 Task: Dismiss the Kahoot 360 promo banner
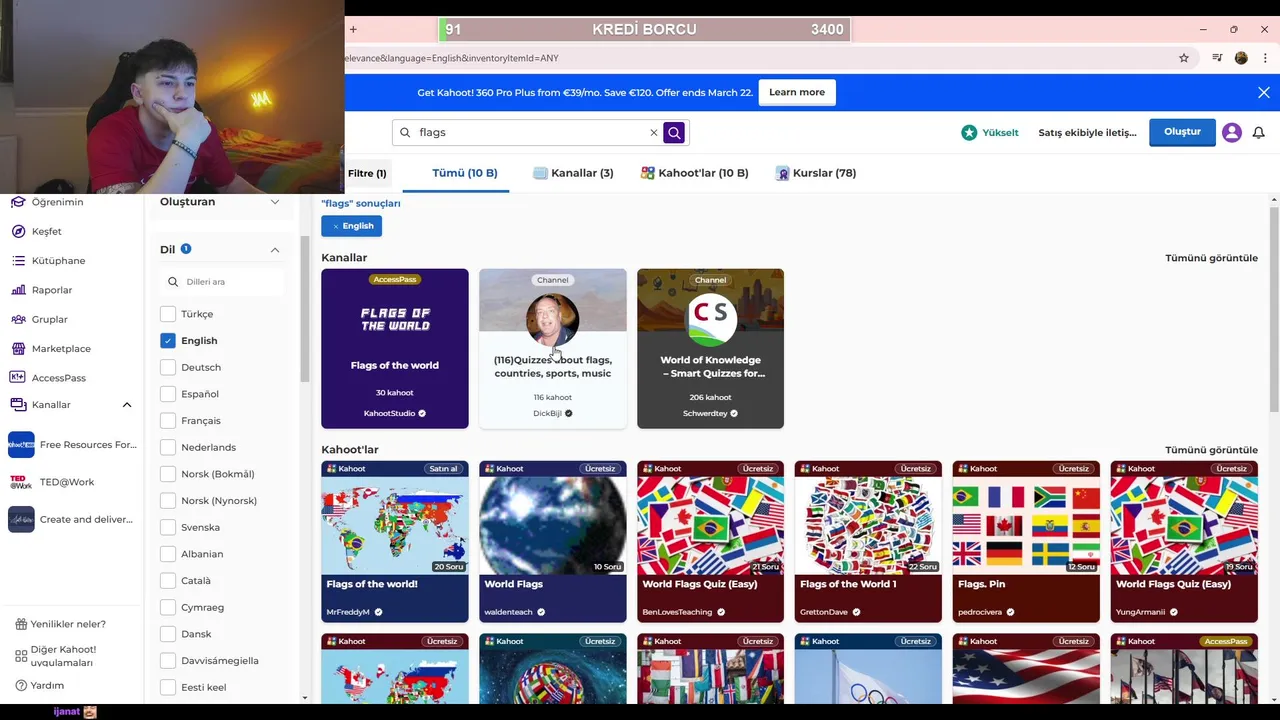(x=1264, y=92)
